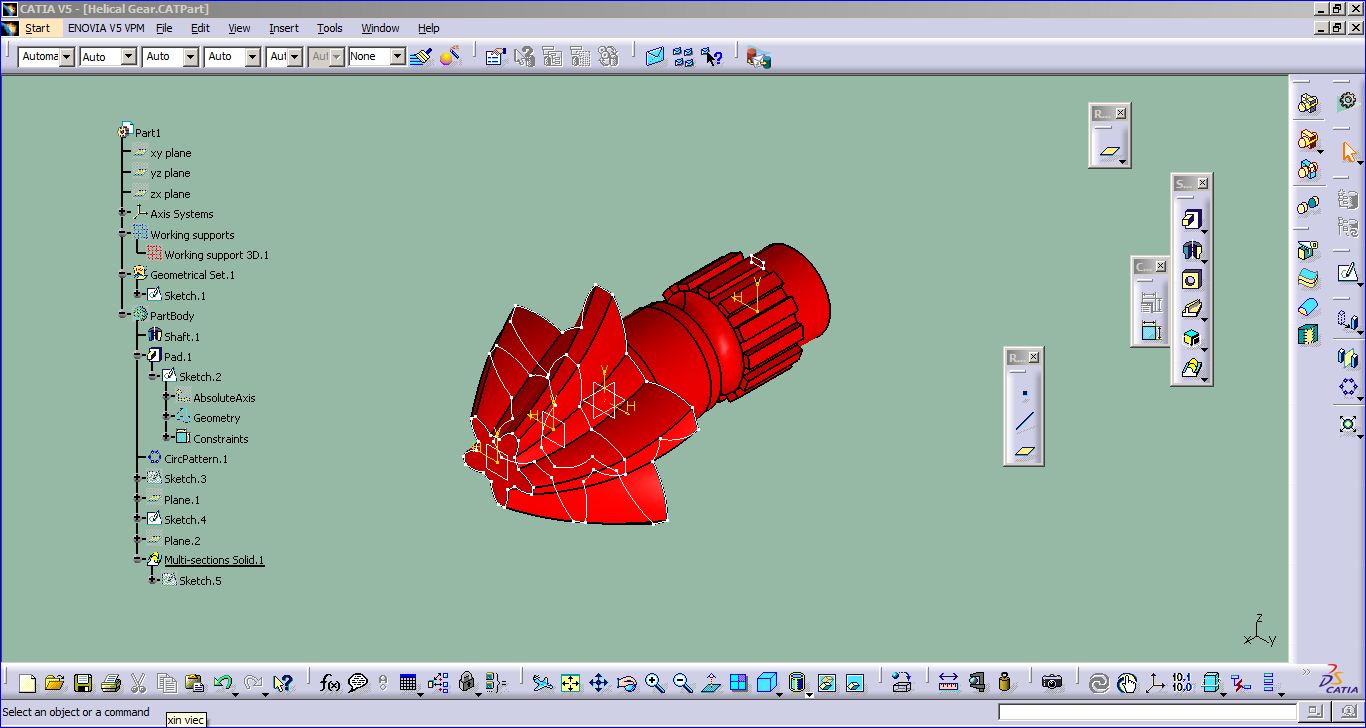The width and height of the screenshot is (1366, 728).
Task: Select Plane.2 in the tree
Action: (x=182, y=541)
